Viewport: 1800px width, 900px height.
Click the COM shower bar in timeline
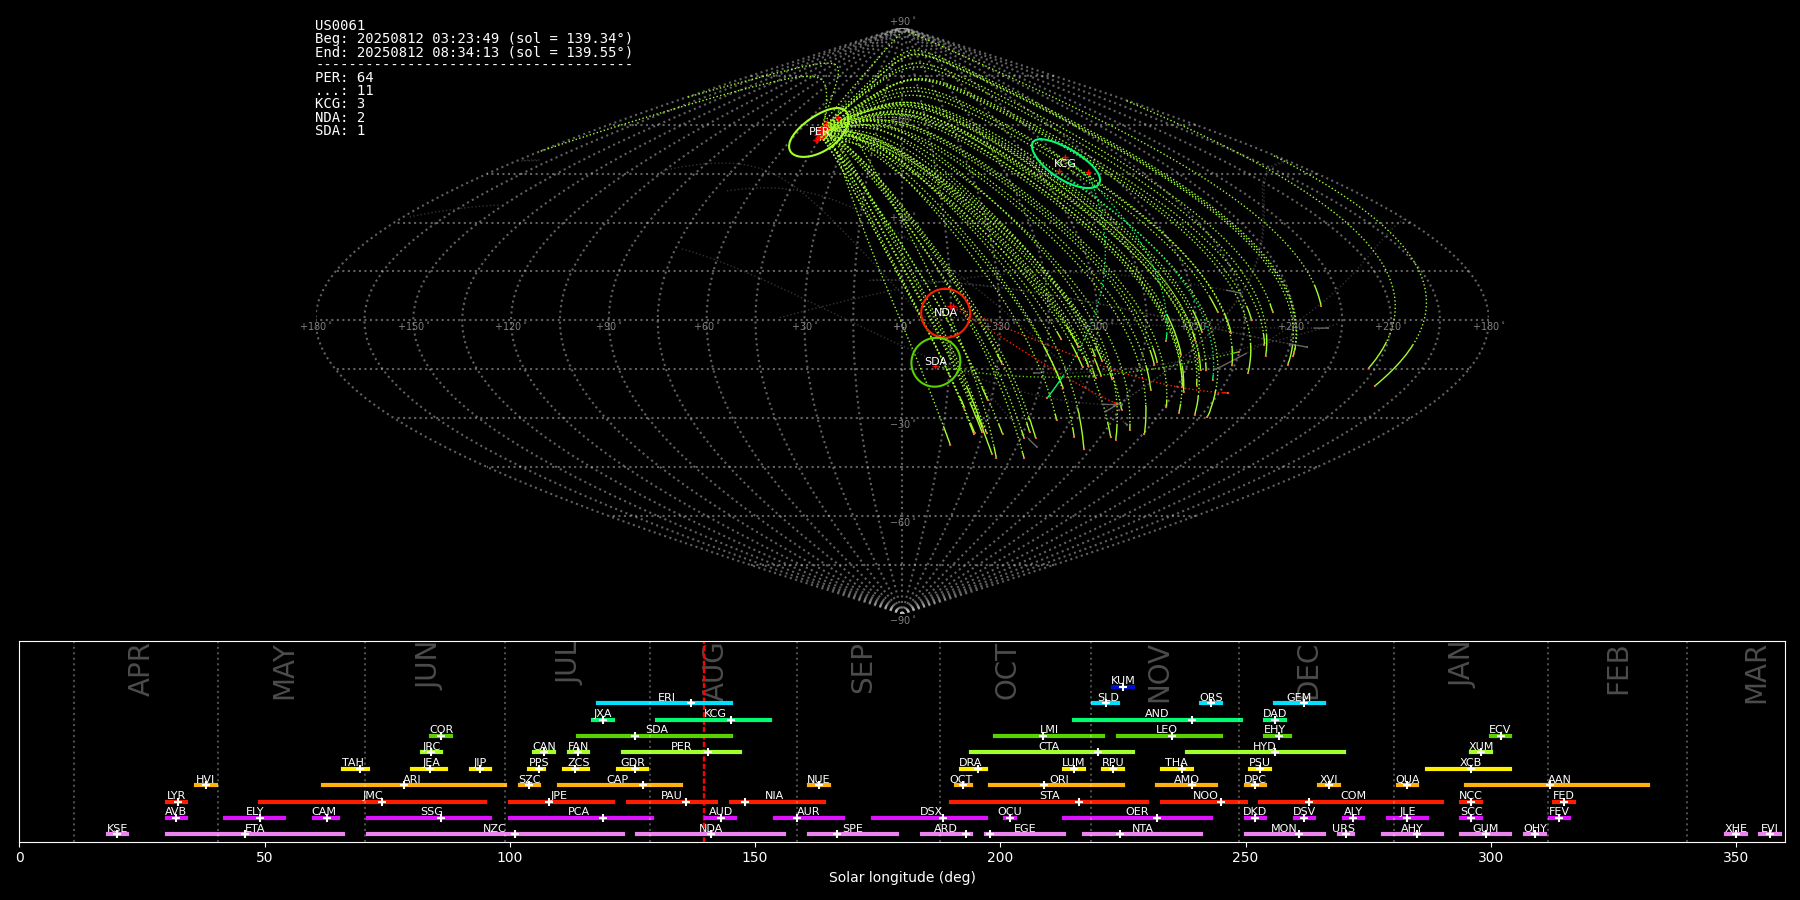(x=1352, y=802)
